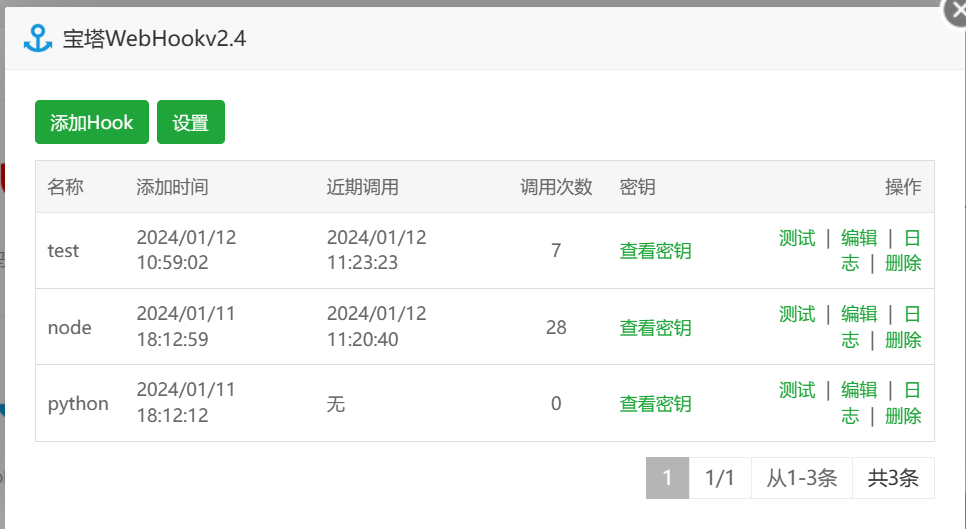Run 测试 for the python hook
This screenshot has height=529, width=966.
click(x=797, y=390)
